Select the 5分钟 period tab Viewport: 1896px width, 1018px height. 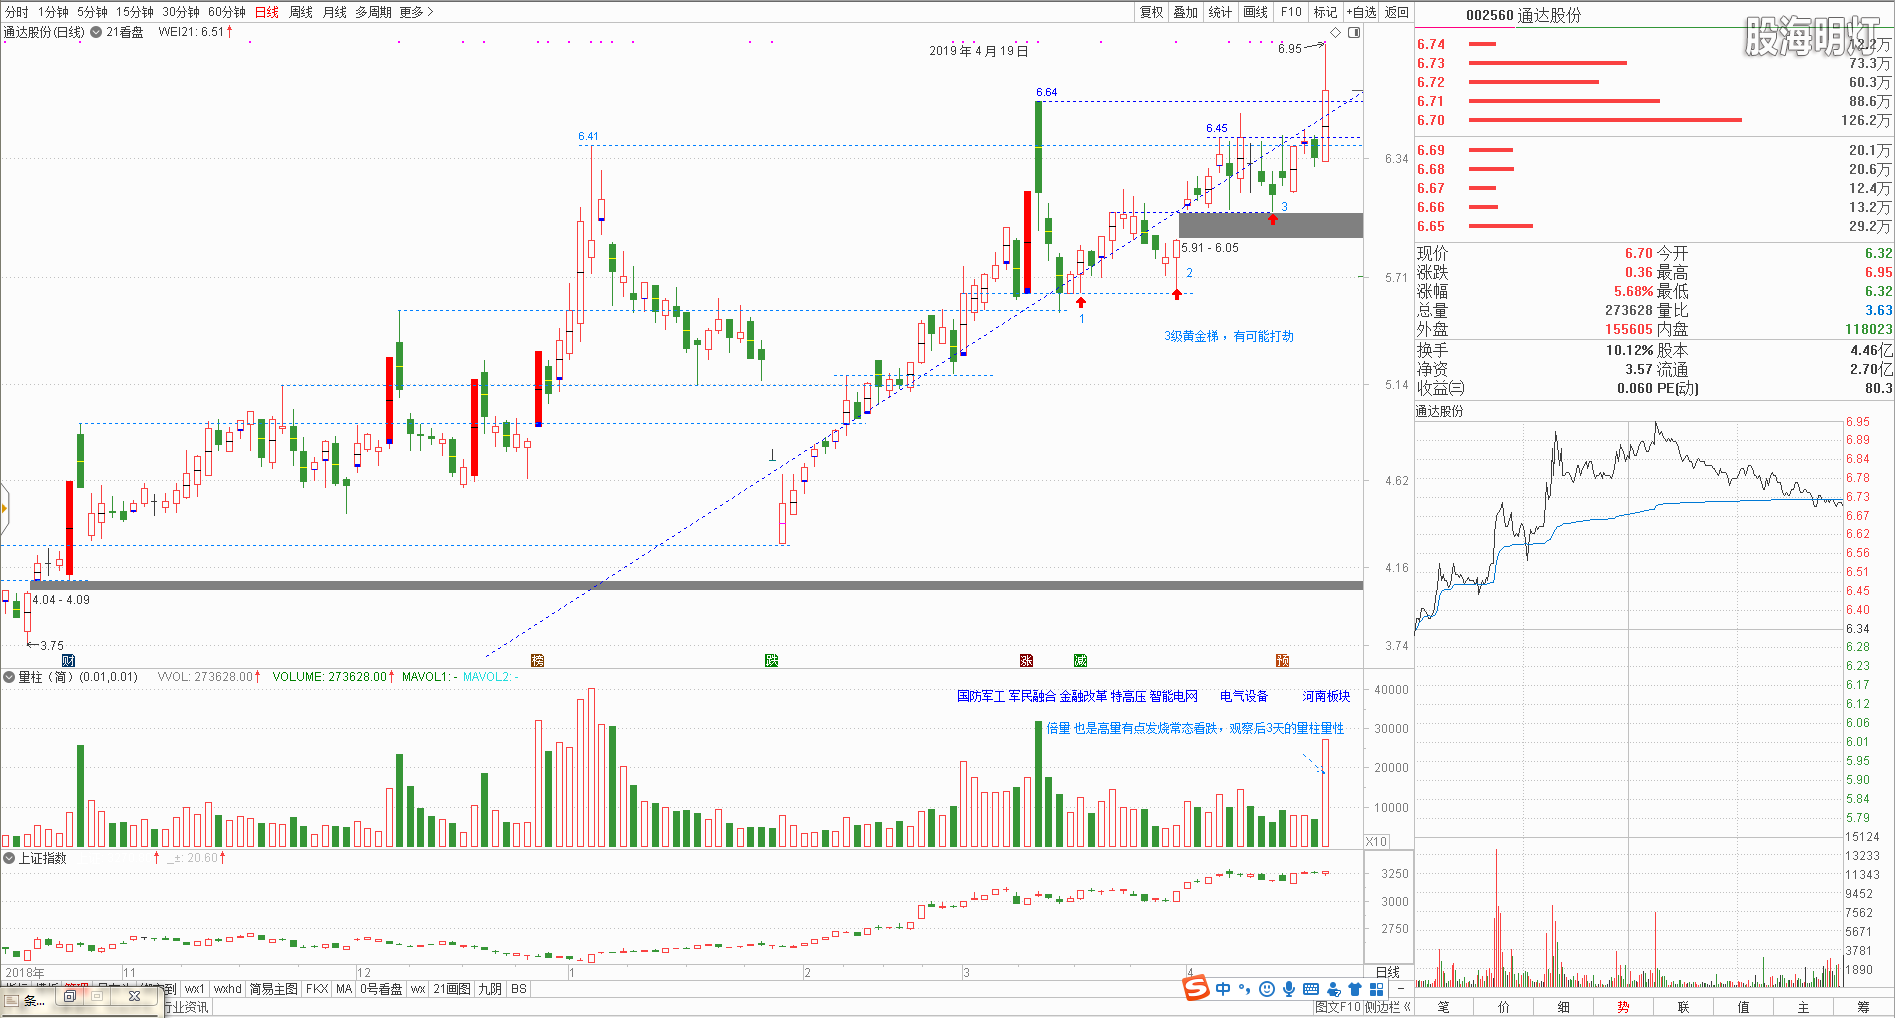coord(92,12)
